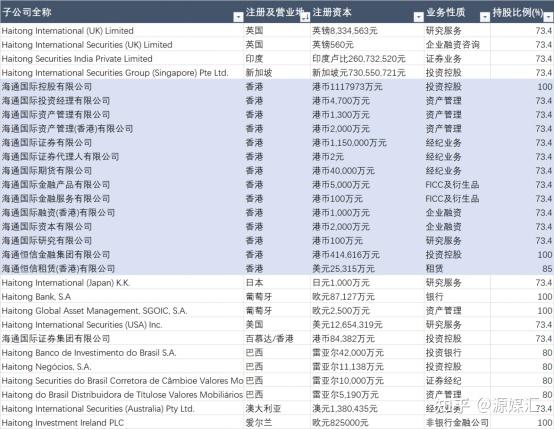Select capital cell 美元12,654,319元
This screenshot has width=554, height=429.
367,325
